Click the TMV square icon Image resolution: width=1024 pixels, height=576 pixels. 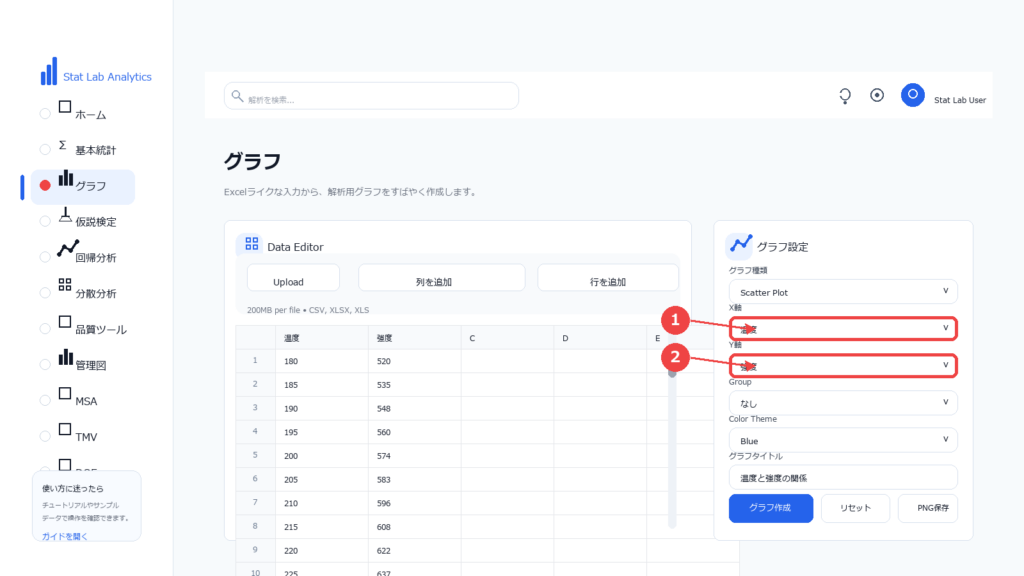(65, 429)
